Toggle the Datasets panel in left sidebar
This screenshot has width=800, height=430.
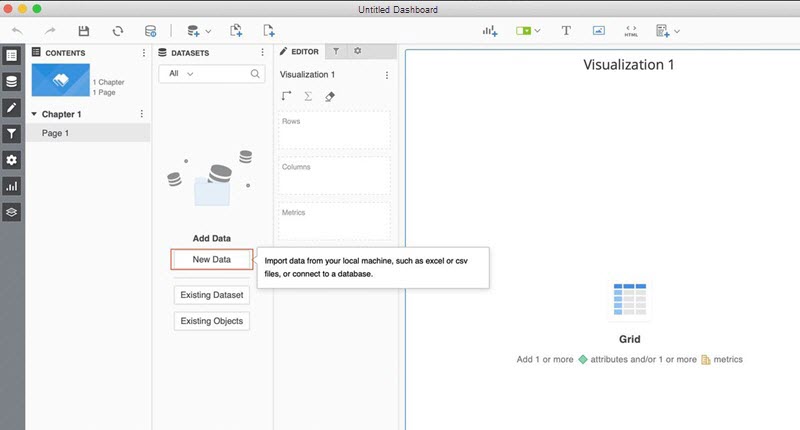click(x=12, y=82)
